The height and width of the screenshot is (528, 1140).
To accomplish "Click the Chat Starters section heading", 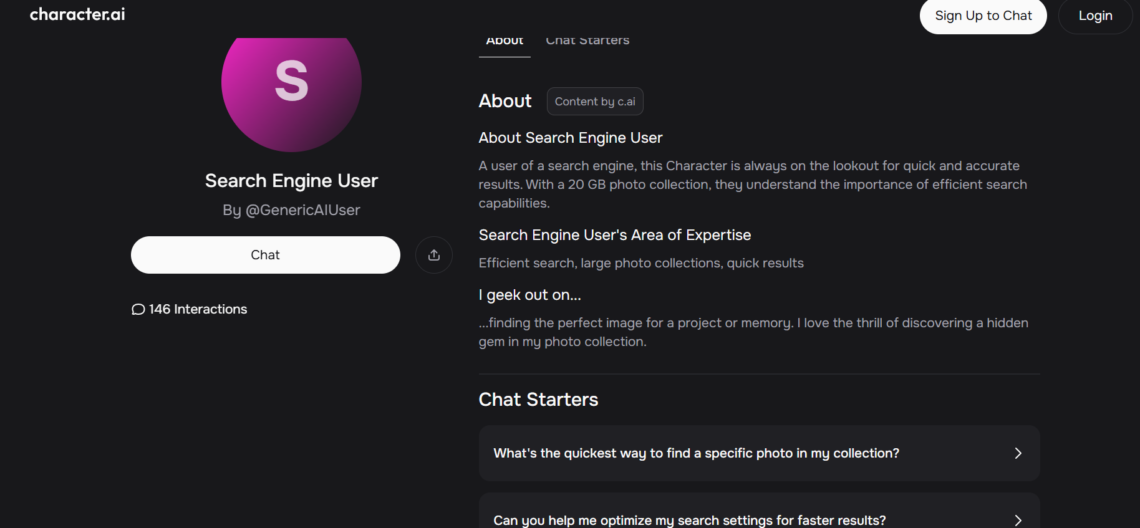I will click(x=539, y=399).
